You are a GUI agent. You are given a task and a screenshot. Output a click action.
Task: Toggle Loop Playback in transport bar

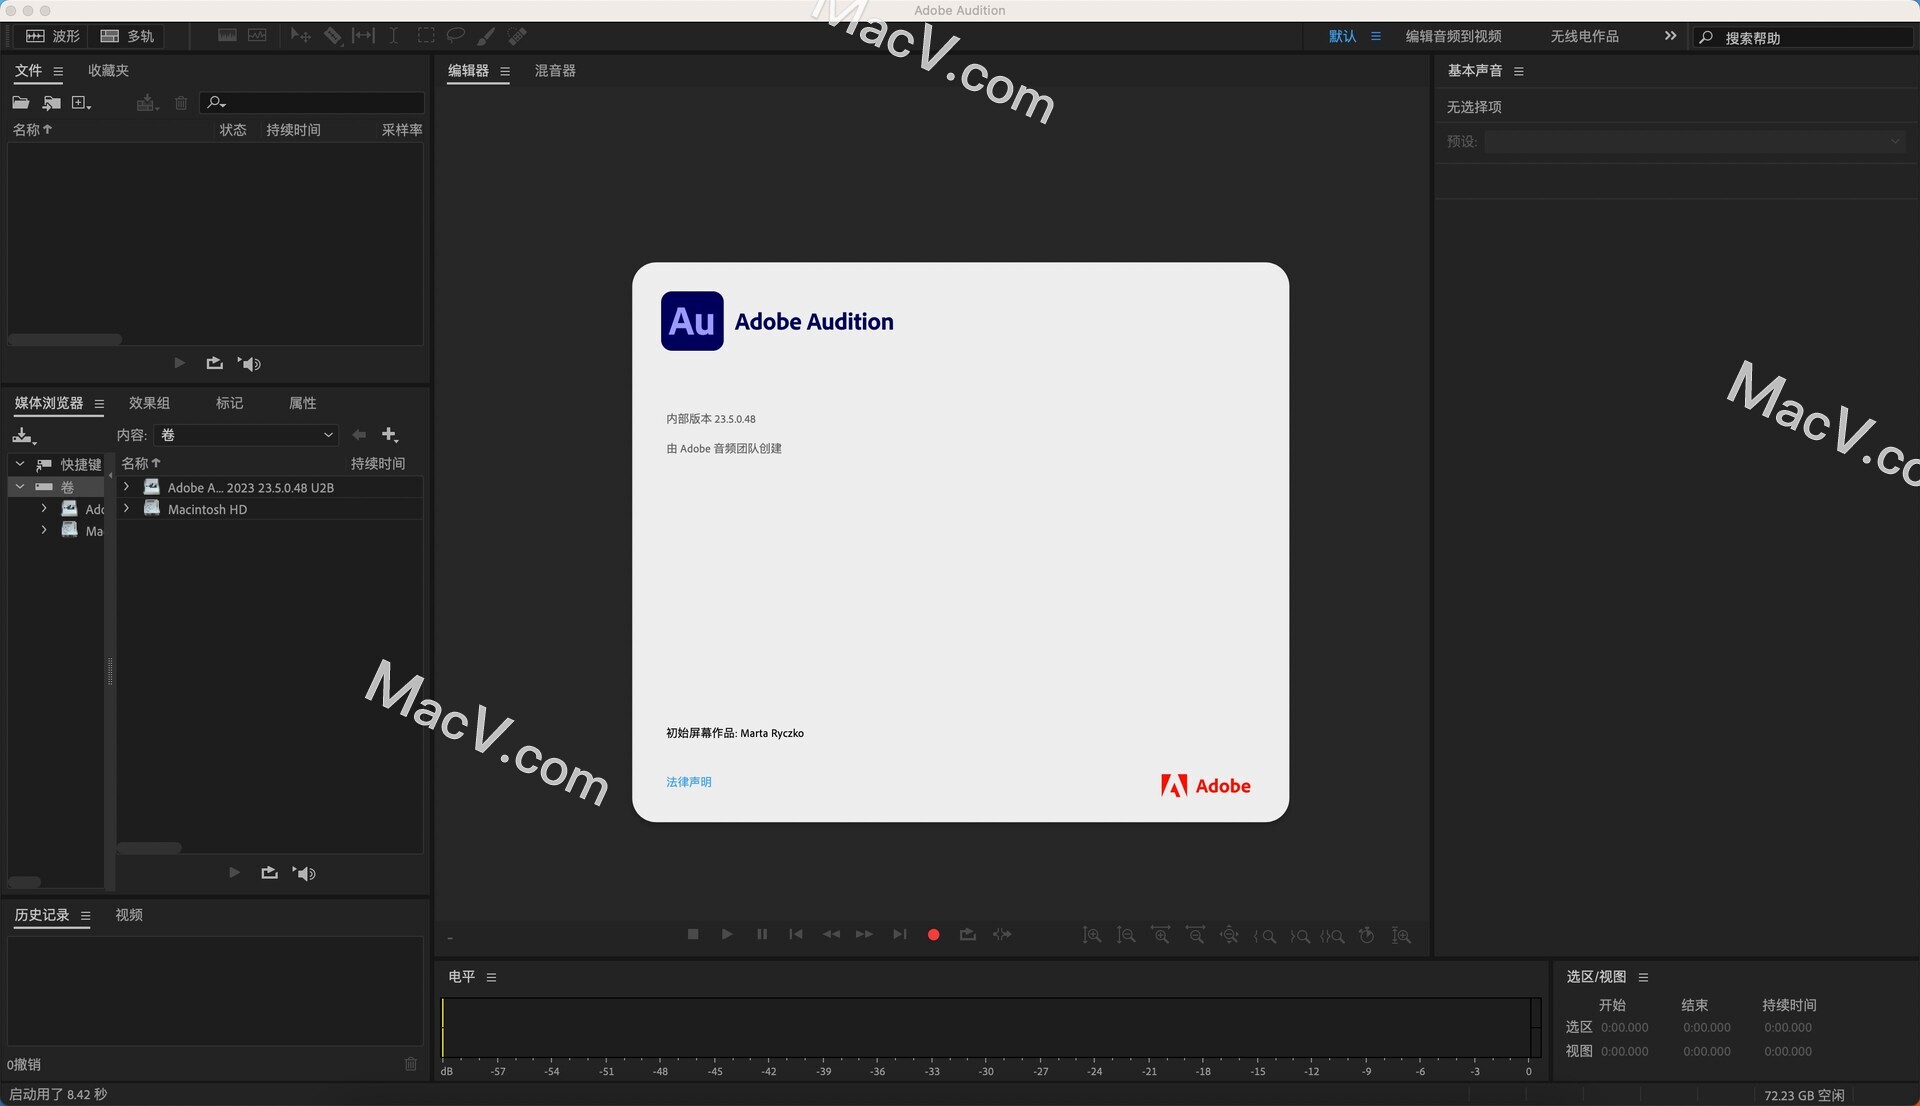click(968, 934)
